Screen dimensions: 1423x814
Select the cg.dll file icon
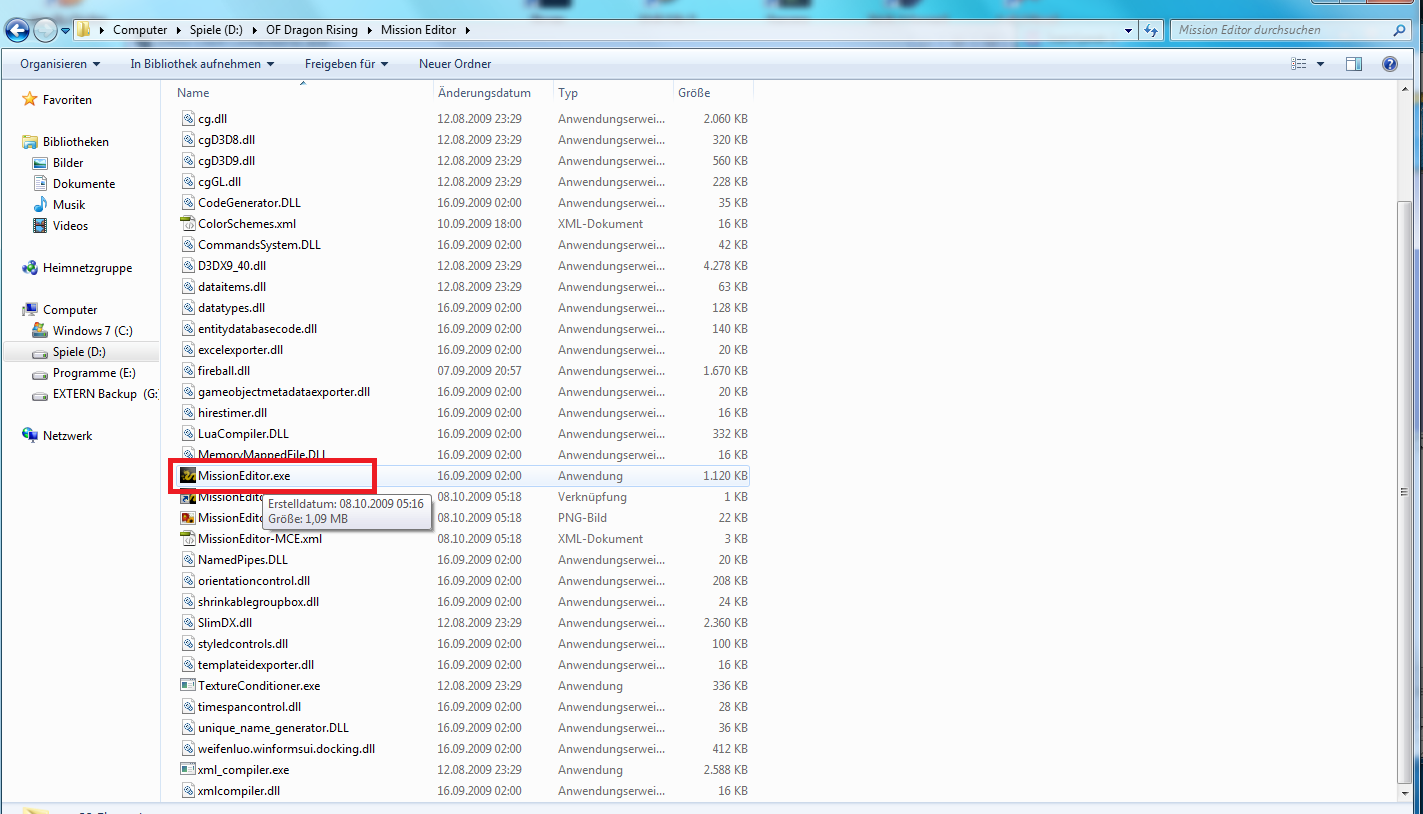188,119
